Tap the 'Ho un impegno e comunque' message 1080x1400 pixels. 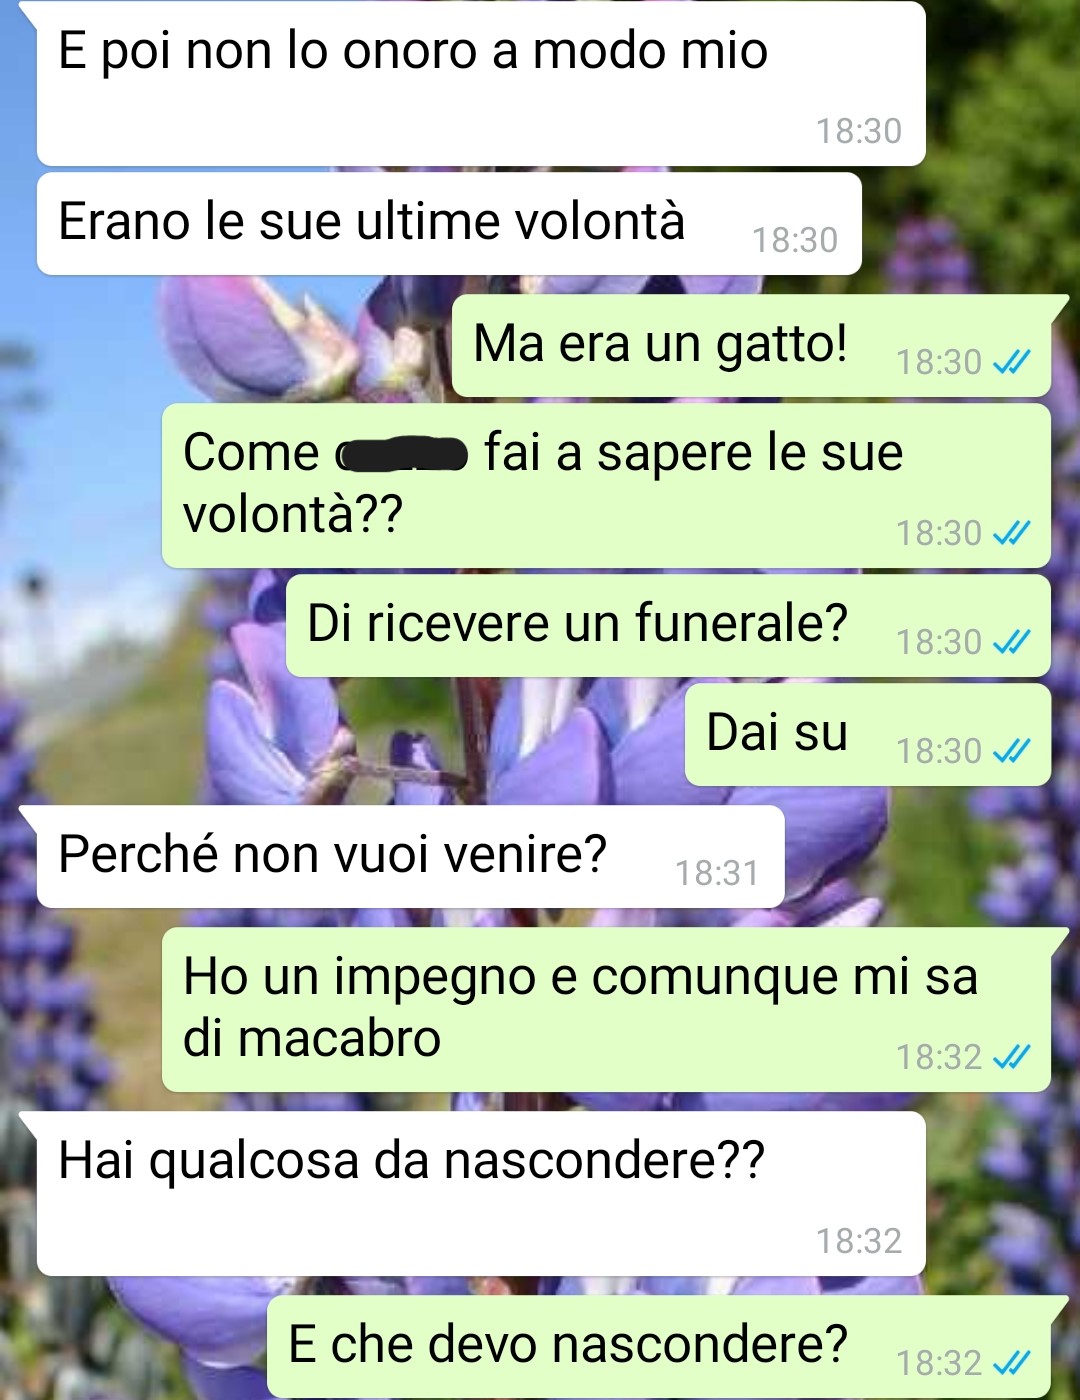(606, 1010)
